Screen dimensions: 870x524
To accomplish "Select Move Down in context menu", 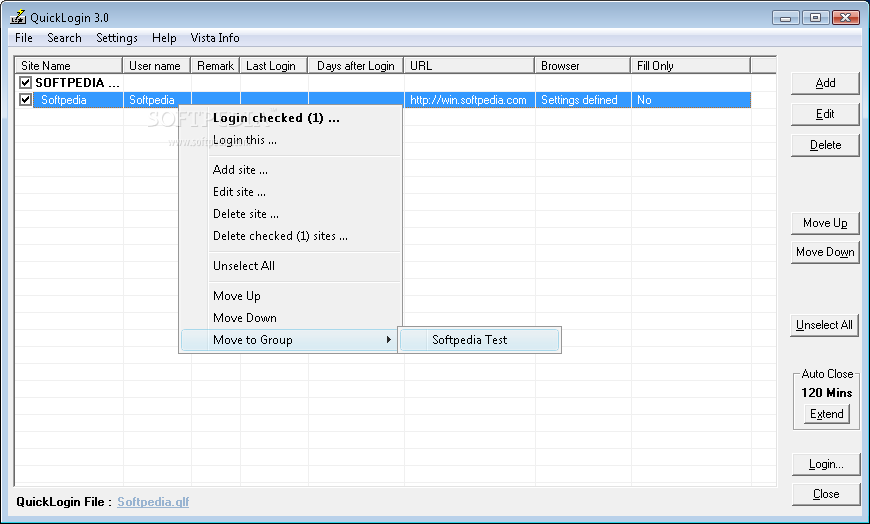I will click(x=290, y=318).
